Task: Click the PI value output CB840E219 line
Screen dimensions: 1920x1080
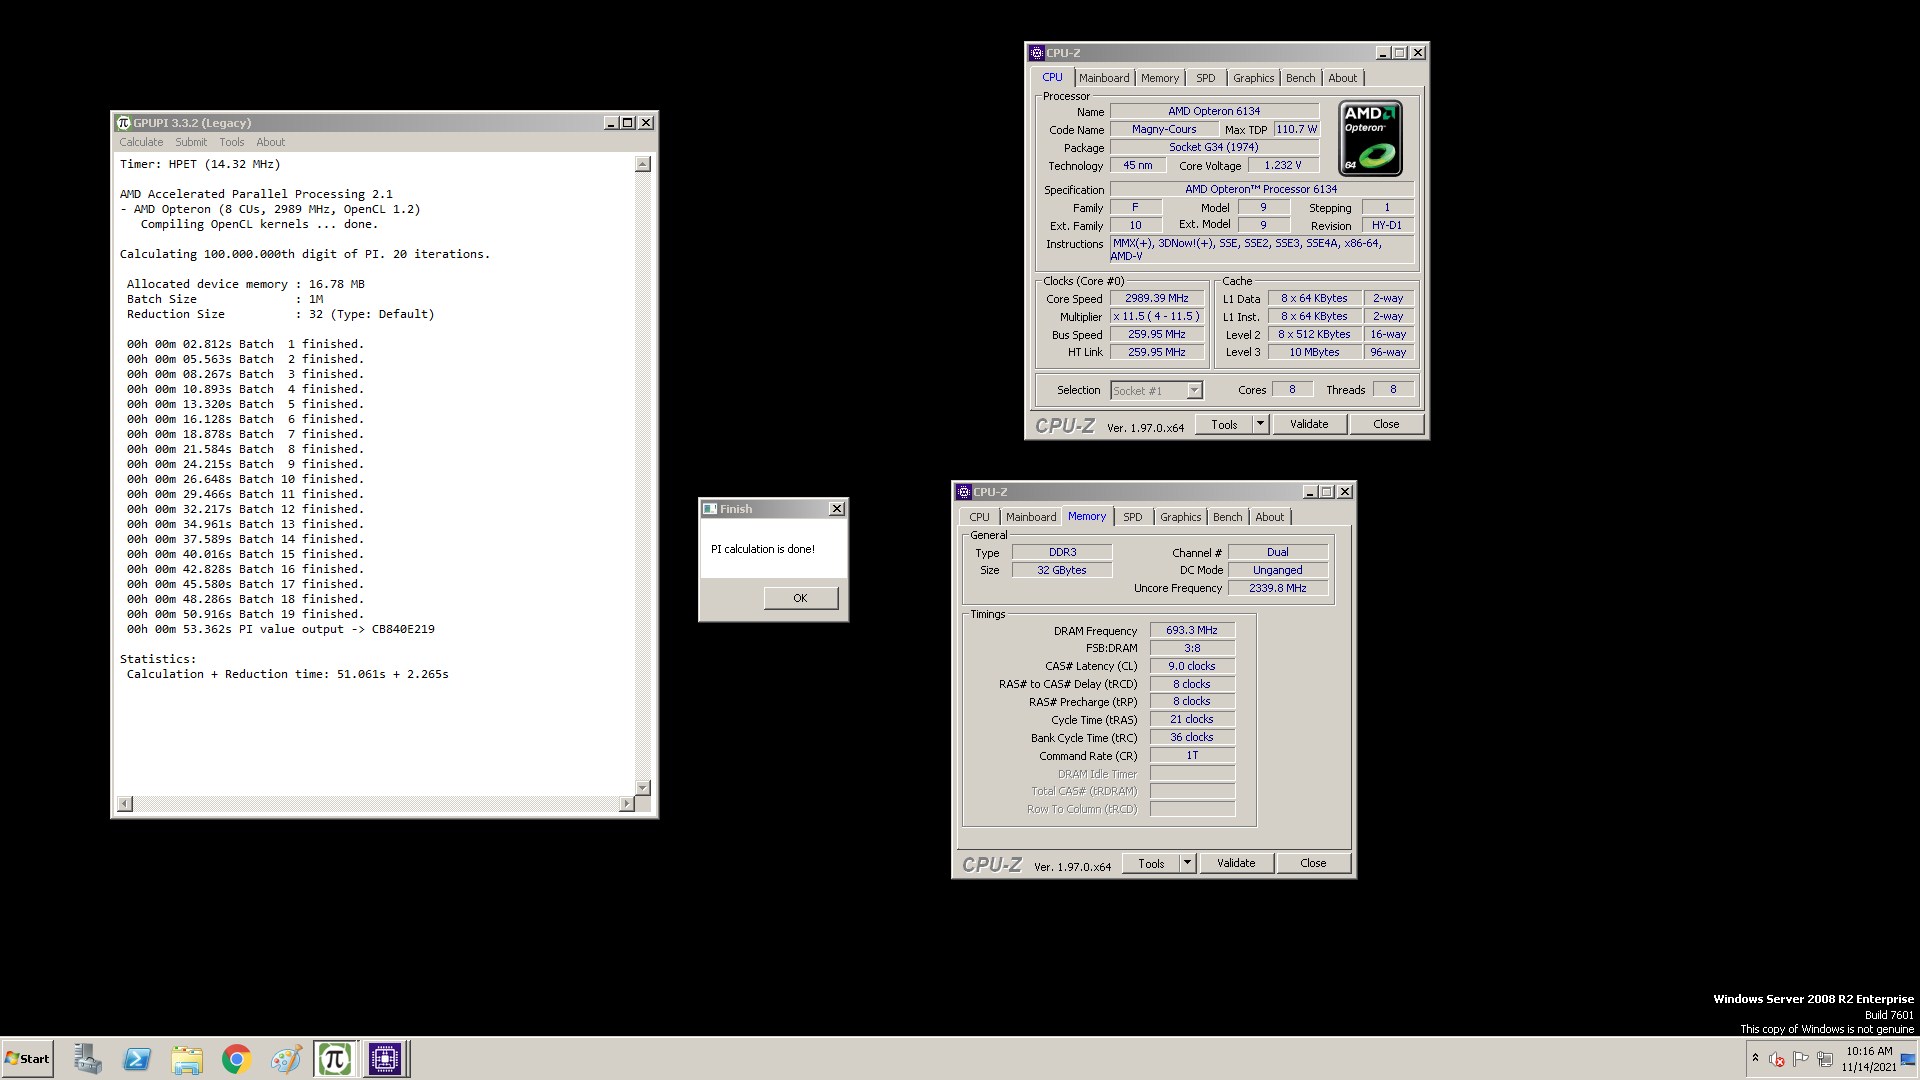Action: click(x=281, y=630)
